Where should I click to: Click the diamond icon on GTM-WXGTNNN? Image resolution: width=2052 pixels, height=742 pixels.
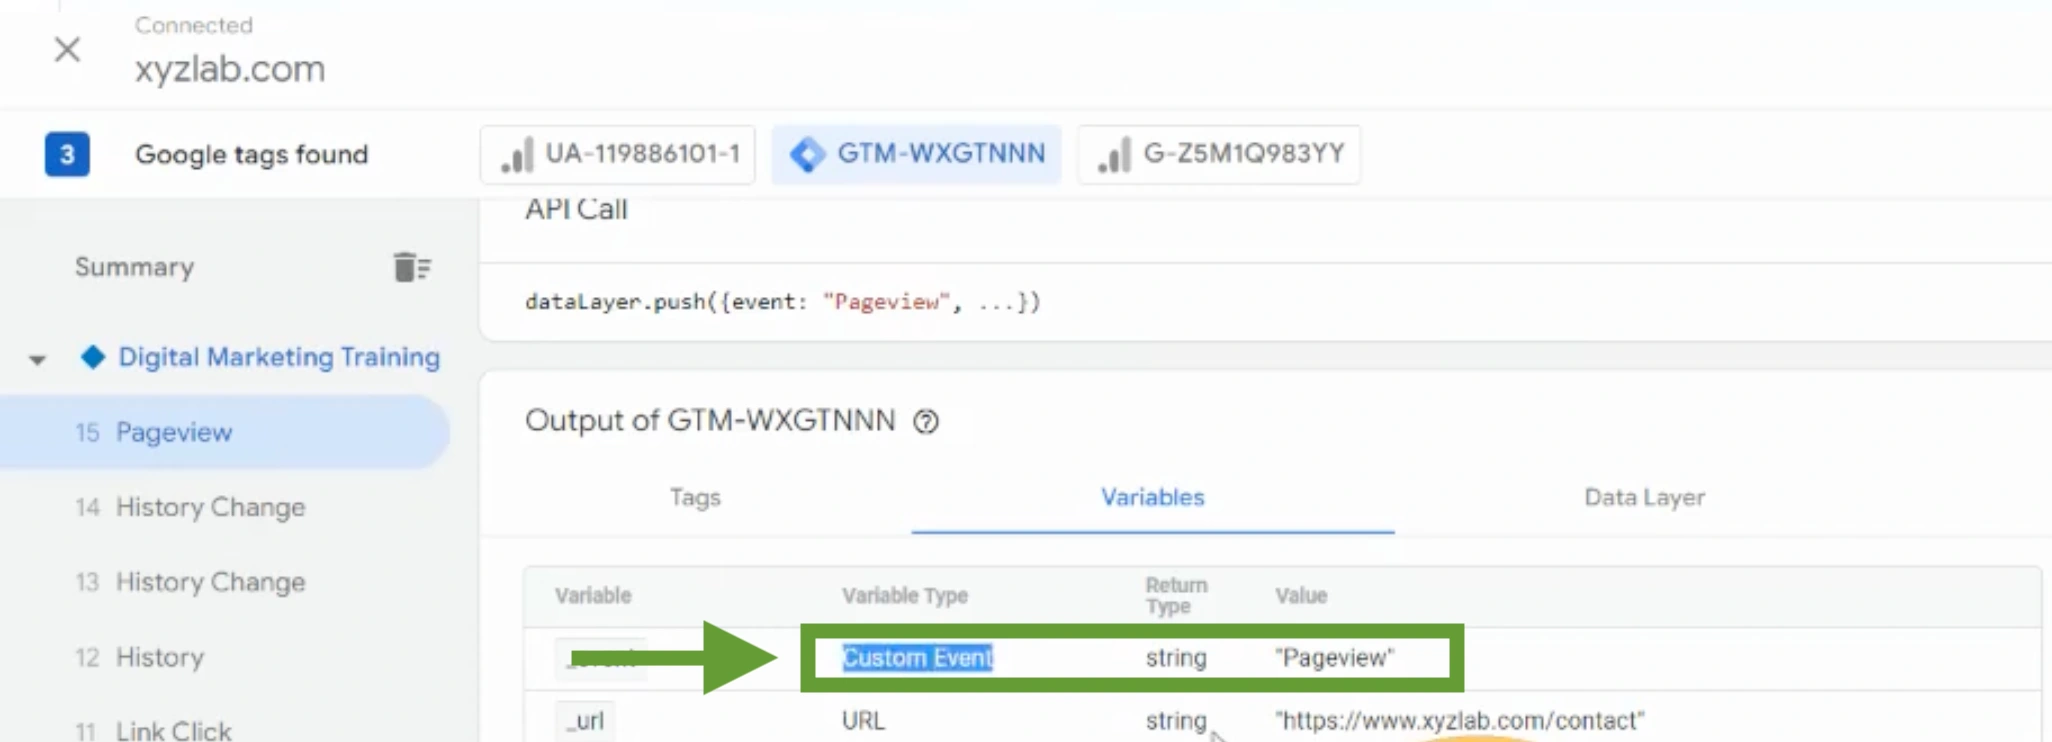click(x=807, y=154)
